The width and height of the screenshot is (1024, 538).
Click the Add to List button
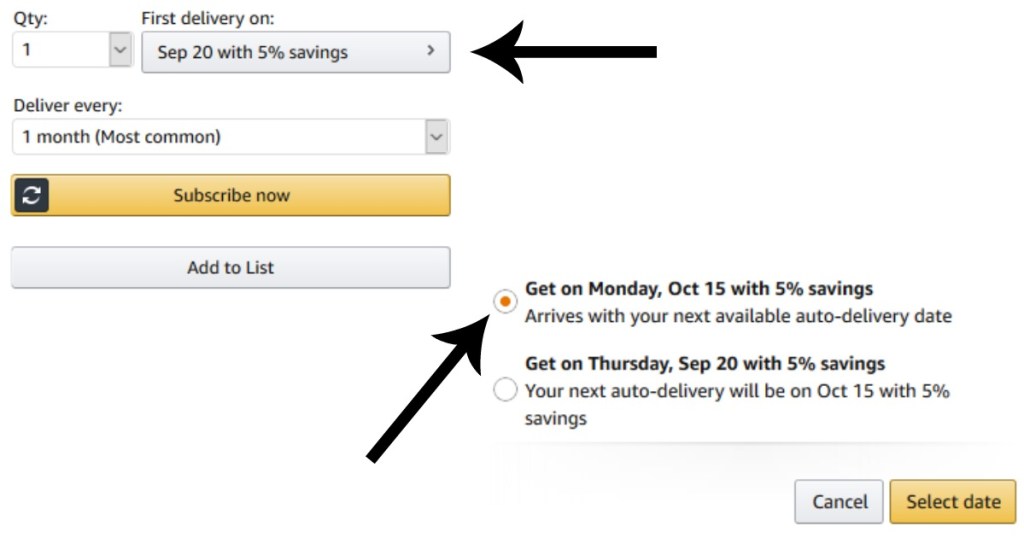pyautogui.click(x=230, y=268)
